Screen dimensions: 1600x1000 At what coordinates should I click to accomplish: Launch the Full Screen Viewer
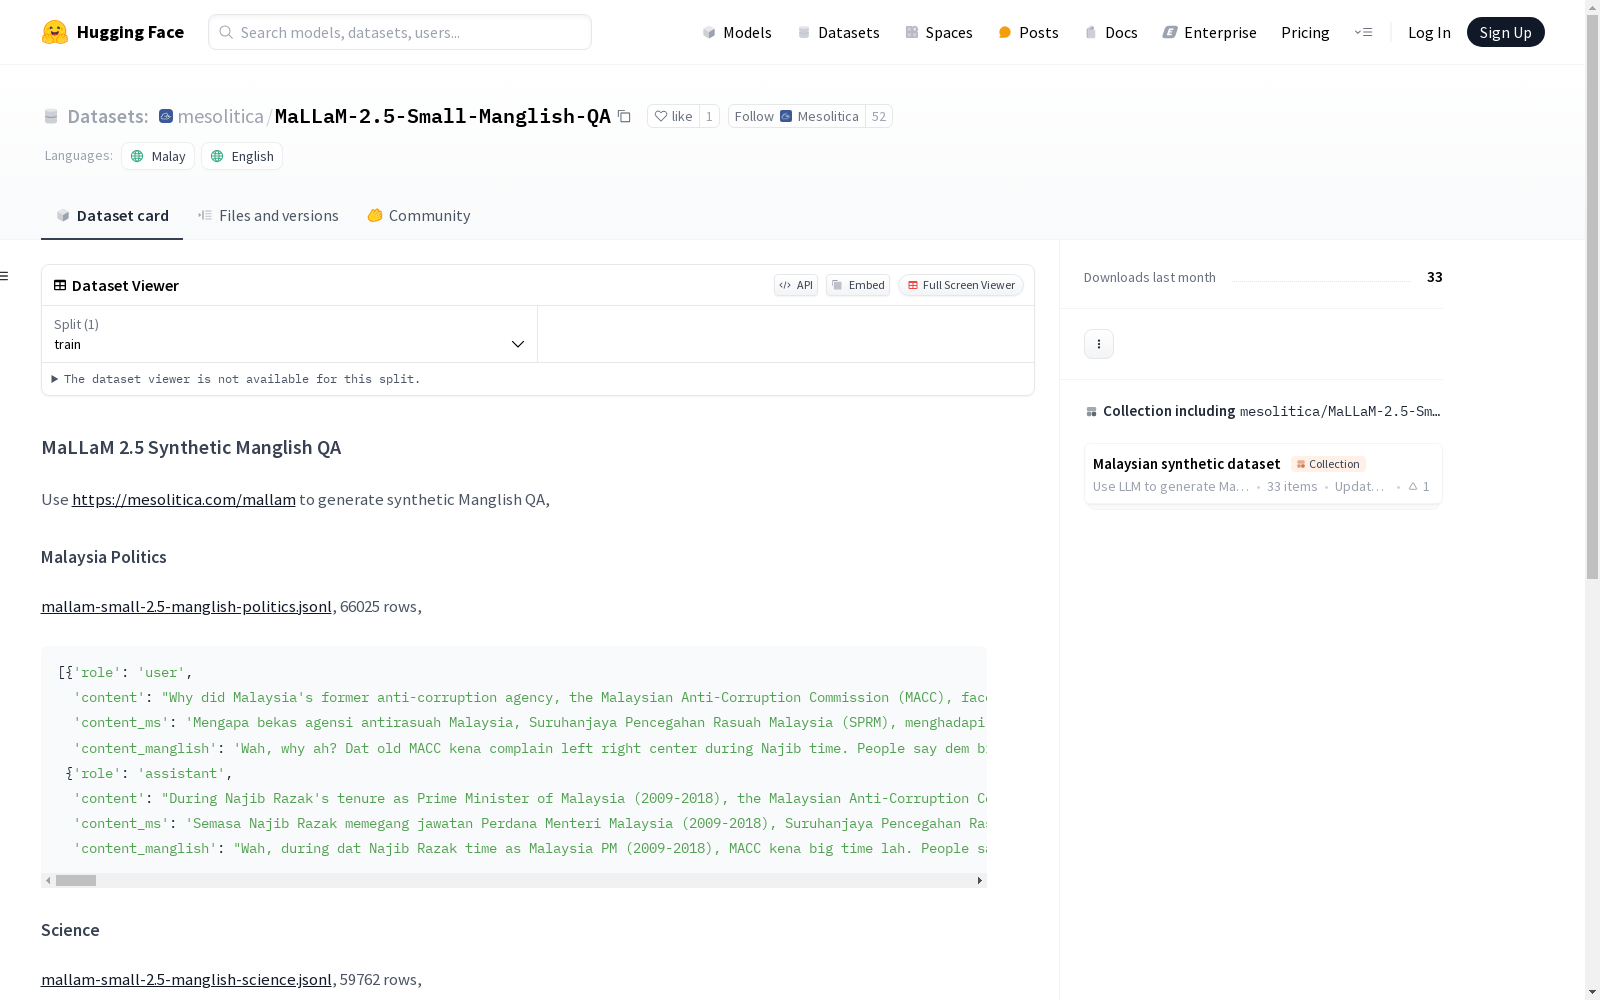(x=961, y=285)
